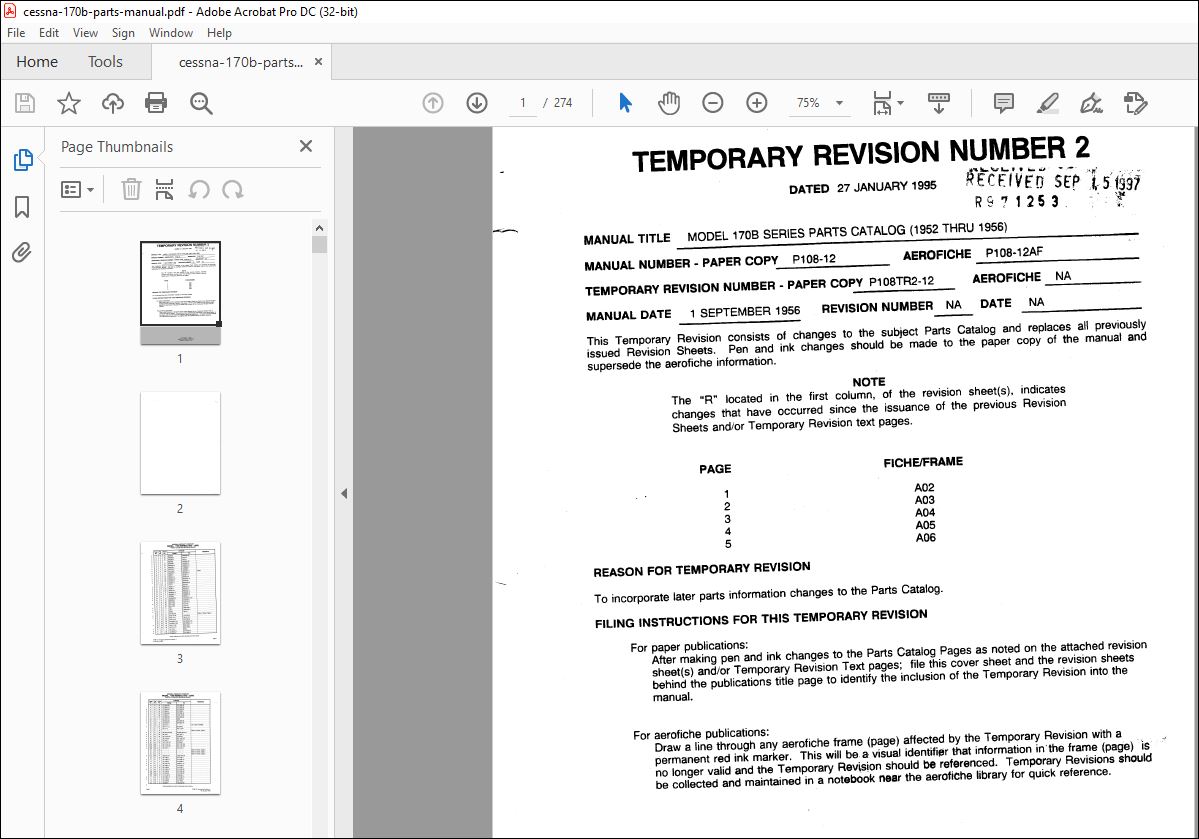Click the page number input field
This screenshot has width=1199, height=839.
coord(523,102)
